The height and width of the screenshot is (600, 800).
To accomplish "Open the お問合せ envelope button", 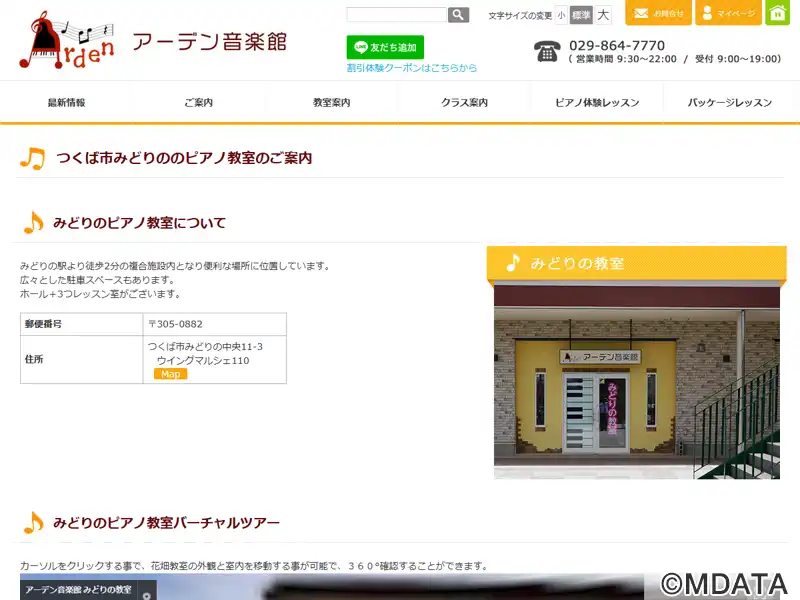I will point(658,13).
